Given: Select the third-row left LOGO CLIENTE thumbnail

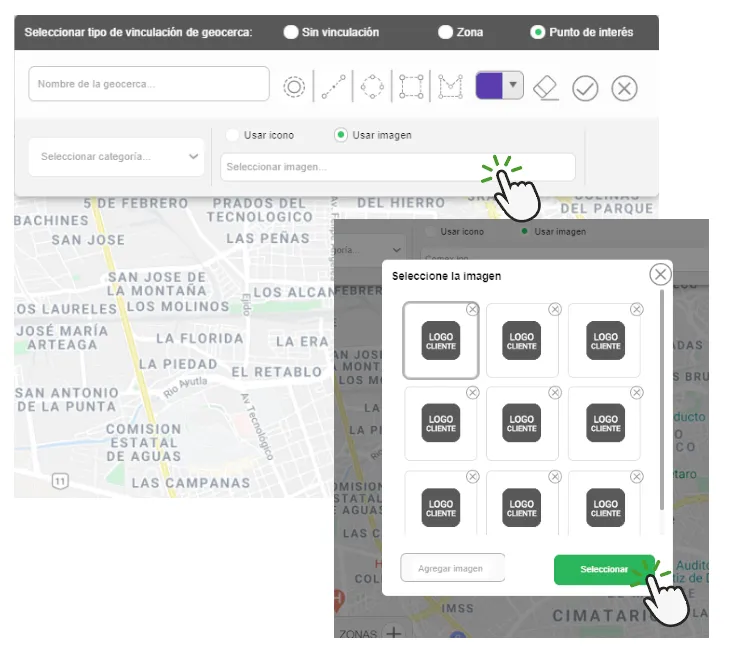Looking at the screenshot, I should click(440, 507).
